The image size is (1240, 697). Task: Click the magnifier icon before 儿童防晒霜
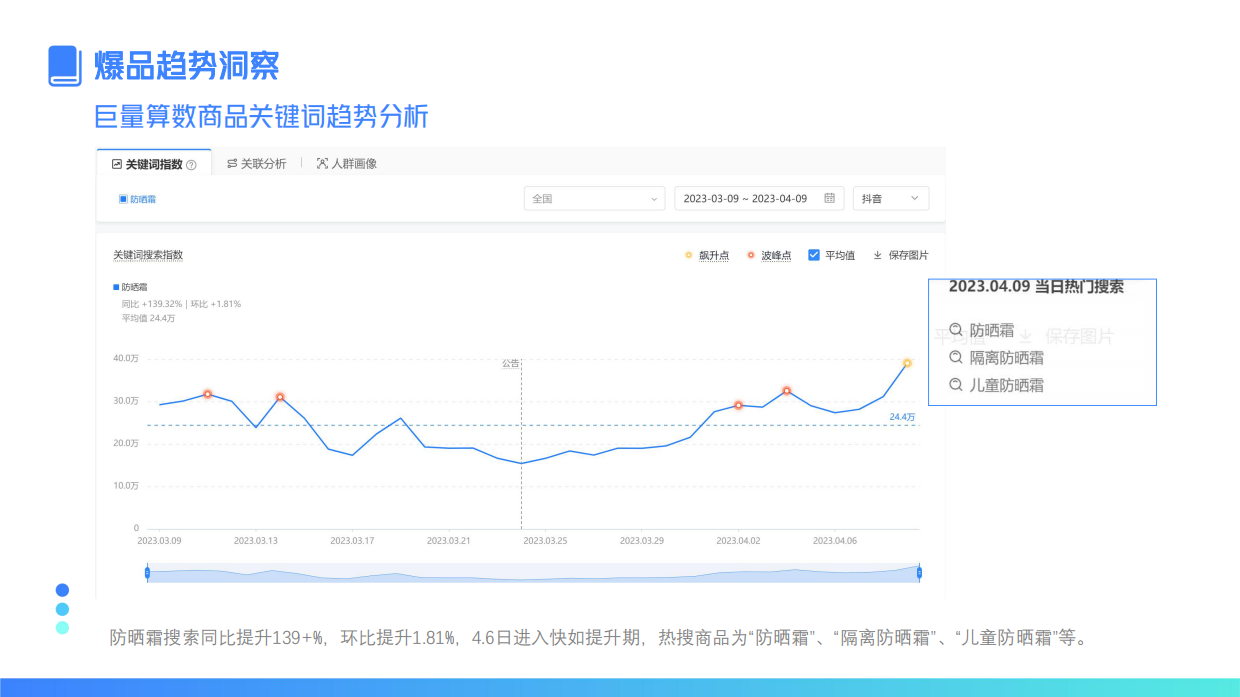956,384
